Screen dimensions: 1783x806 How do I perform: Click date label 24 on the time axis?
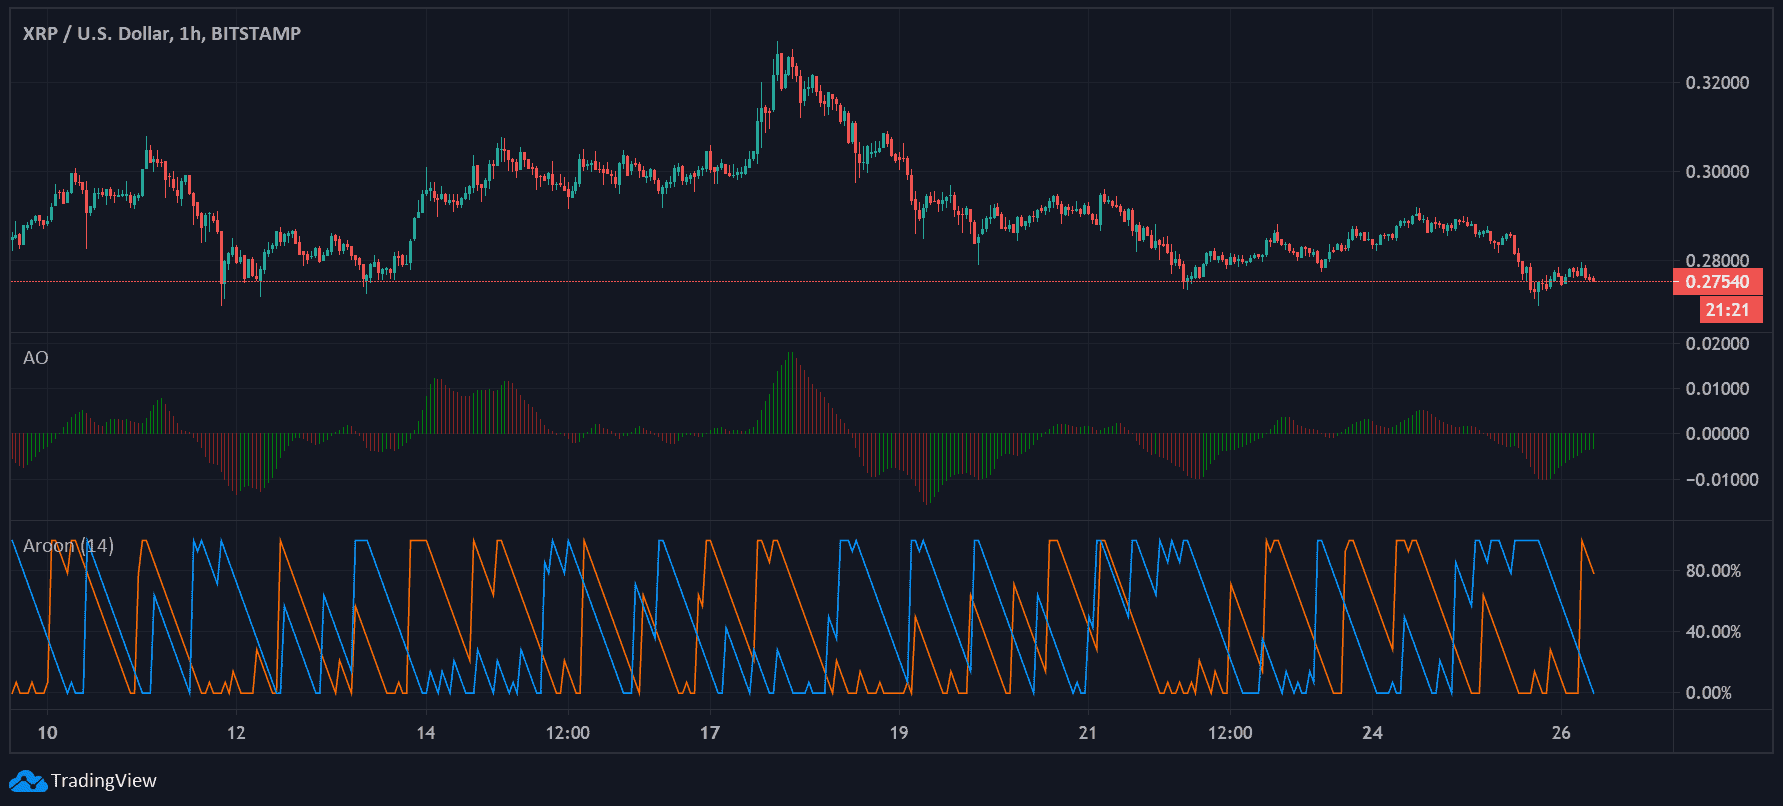click(1372, 733)
